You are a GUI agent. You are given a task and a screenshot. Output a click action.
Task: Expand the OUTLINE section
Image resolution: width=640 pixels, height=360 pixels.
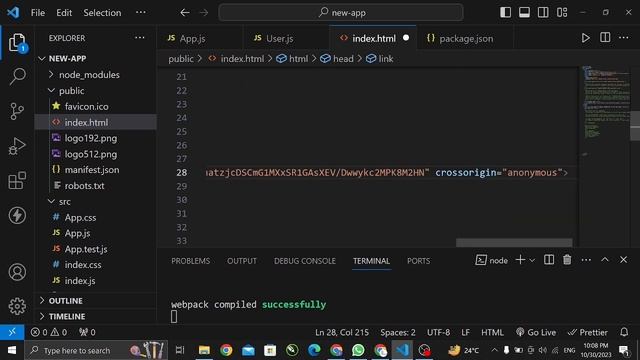tap(95, 300)
